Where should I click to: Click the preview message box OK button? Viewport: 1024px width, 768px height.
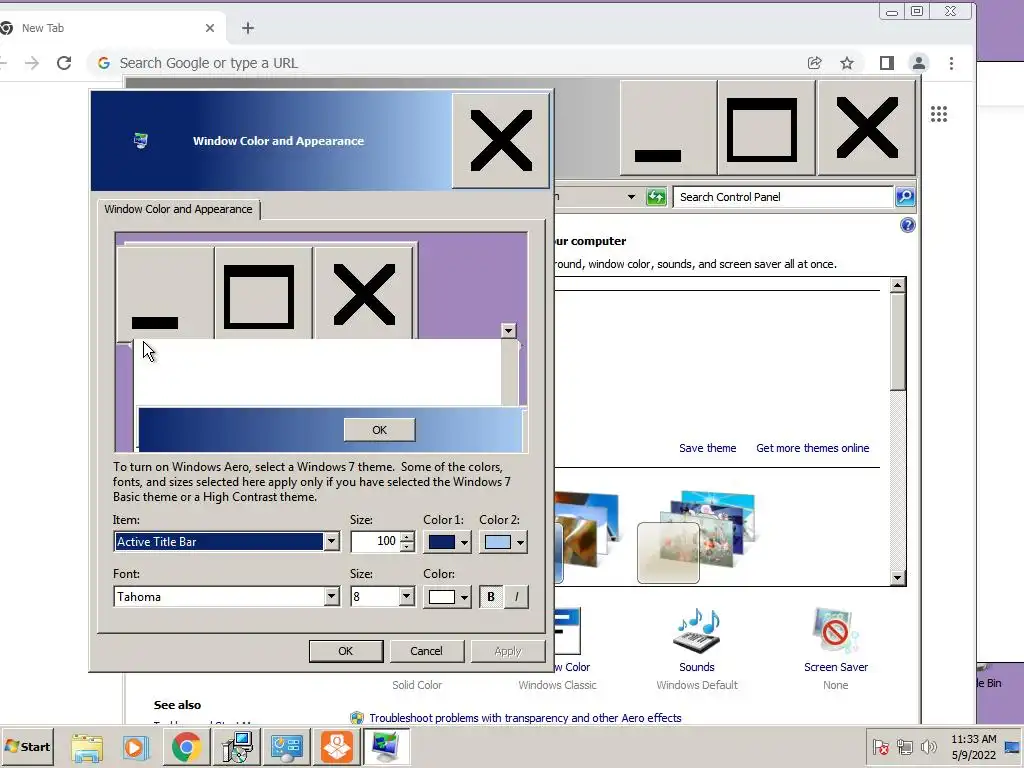pos(379,430)
